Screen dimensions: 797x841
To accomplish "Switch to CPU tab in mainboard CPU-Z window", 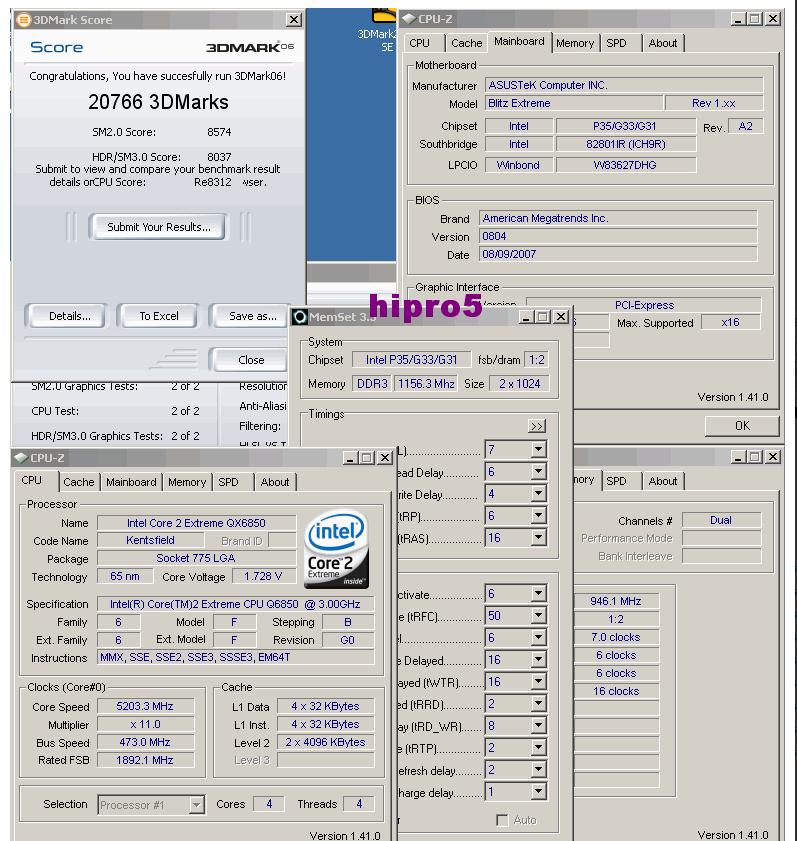I will 419,43.
